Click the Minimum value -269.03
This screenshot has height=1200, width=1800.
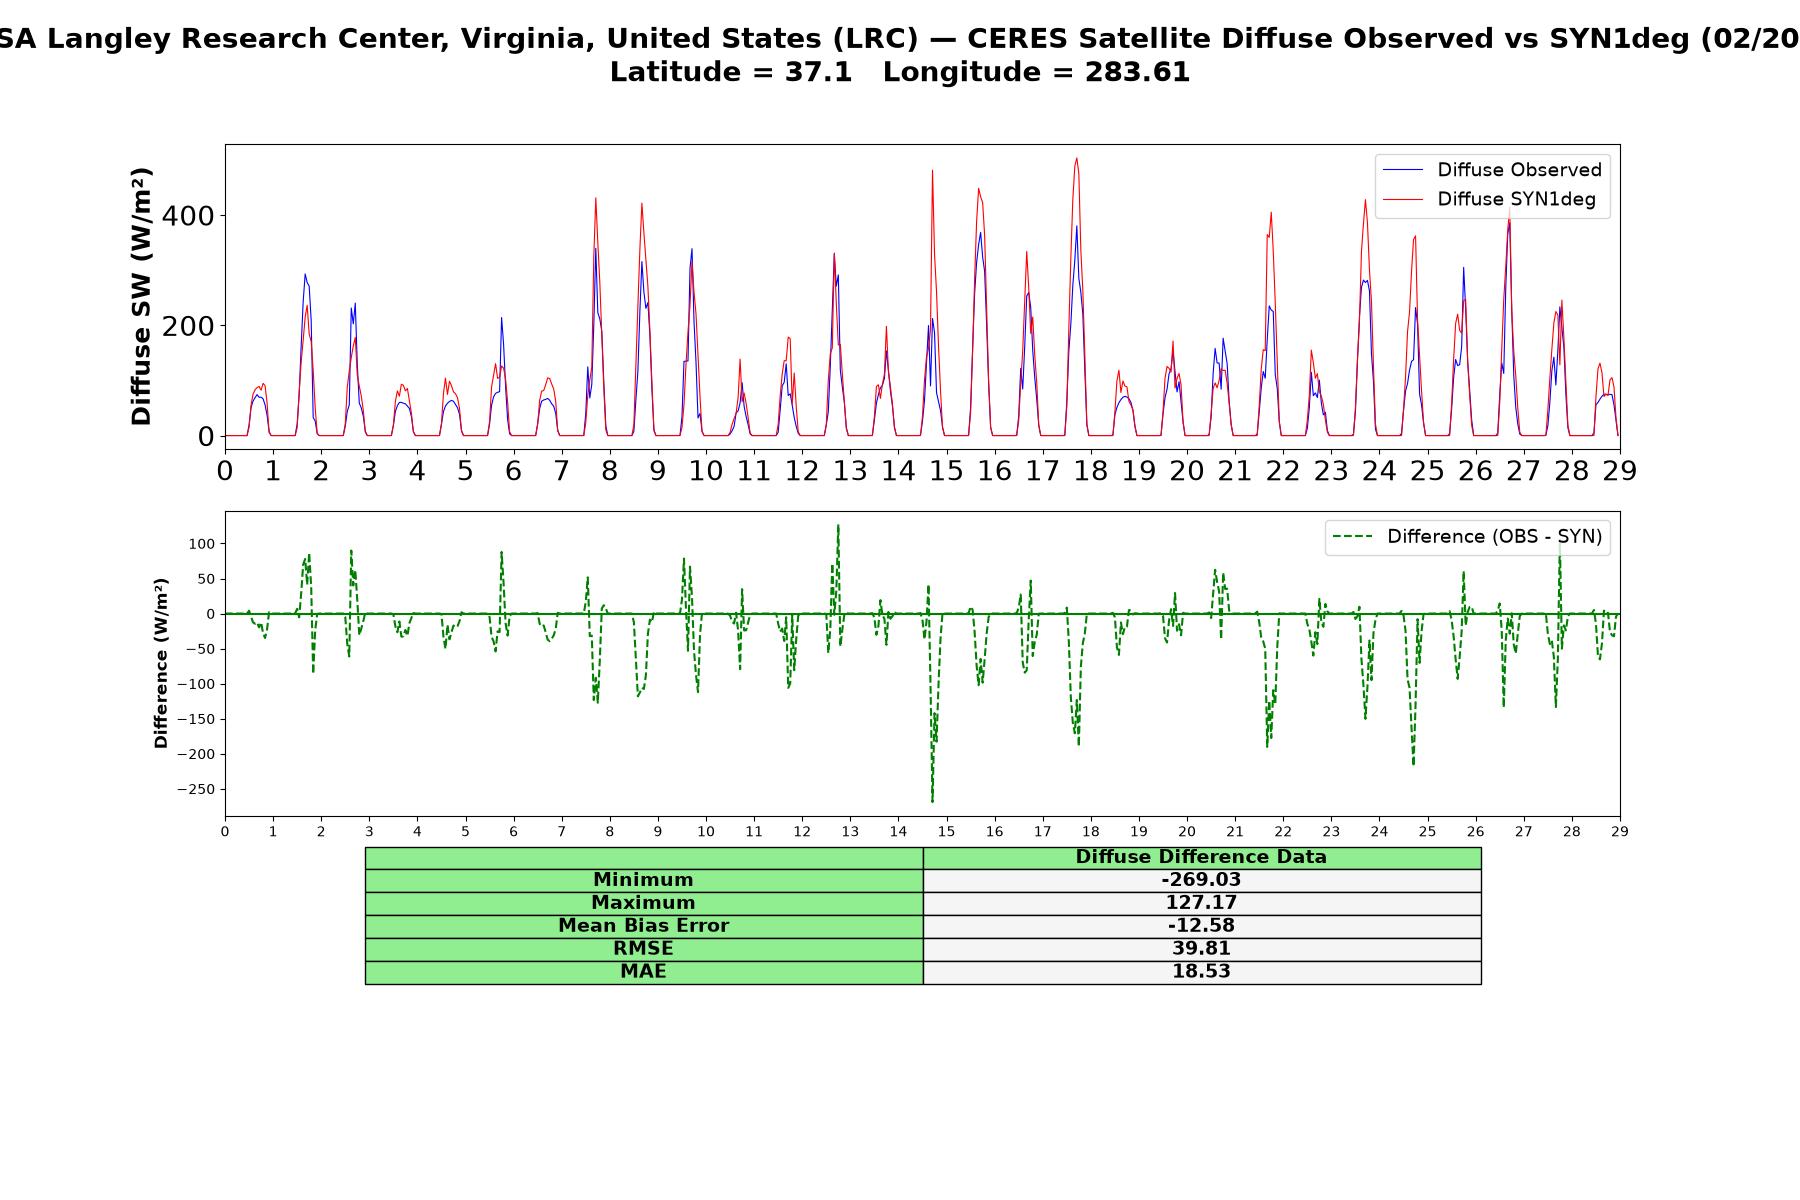(1201, 880)
